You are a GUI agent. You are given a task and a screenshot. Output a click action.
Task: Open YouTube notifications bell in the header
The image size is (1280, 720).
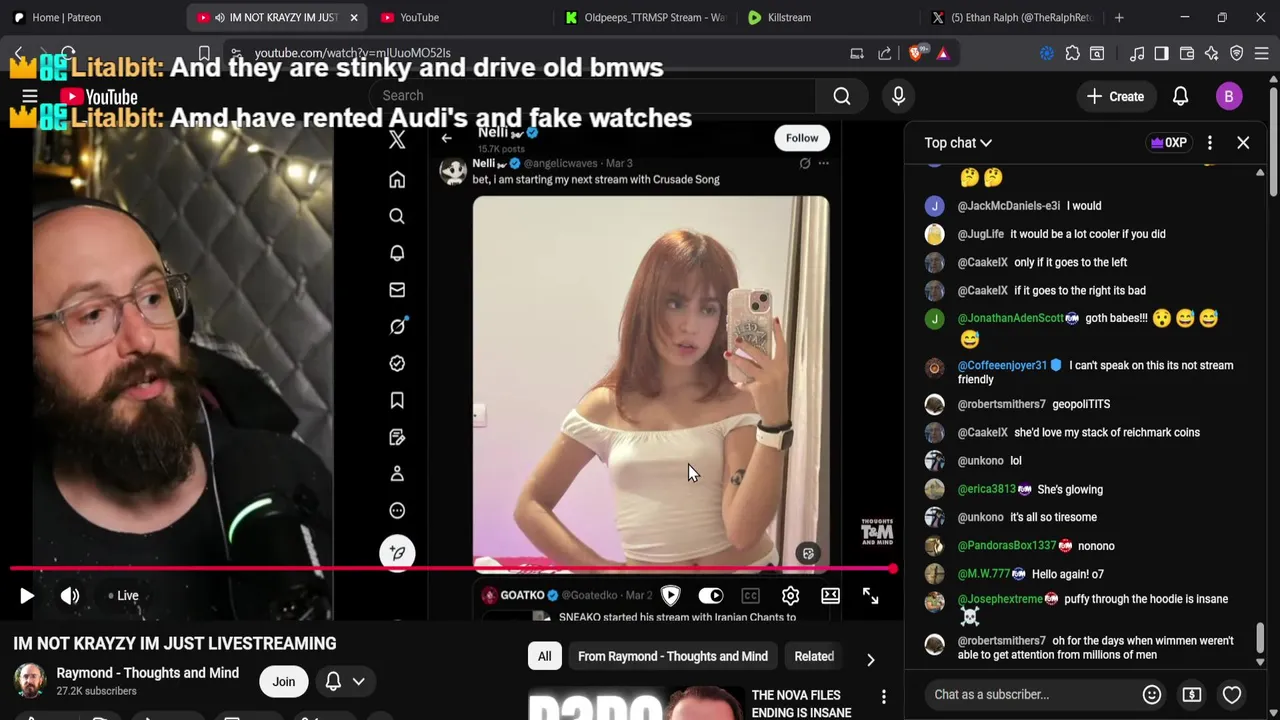[x=1180, y=96]
